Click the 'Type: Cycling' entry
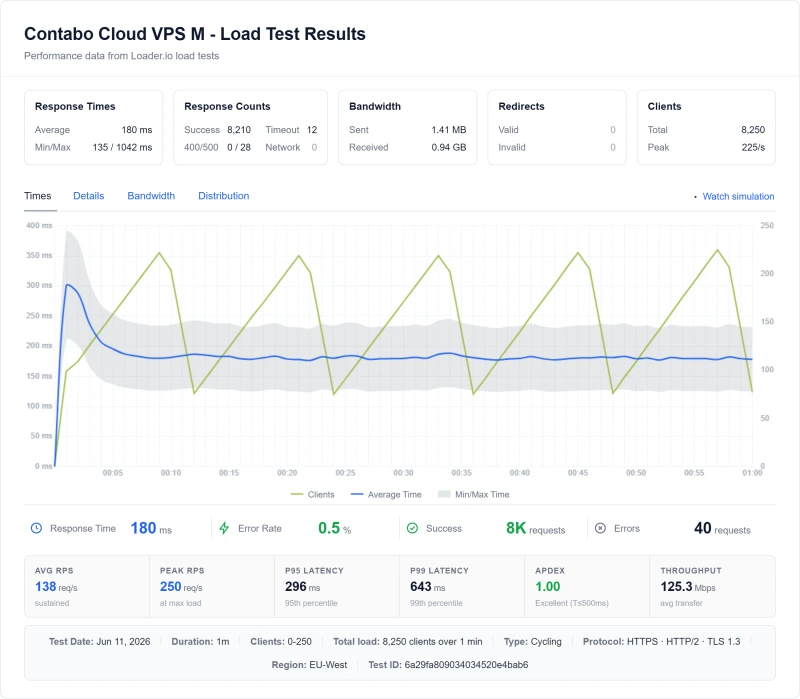800x699 pixels. point(533,641)
